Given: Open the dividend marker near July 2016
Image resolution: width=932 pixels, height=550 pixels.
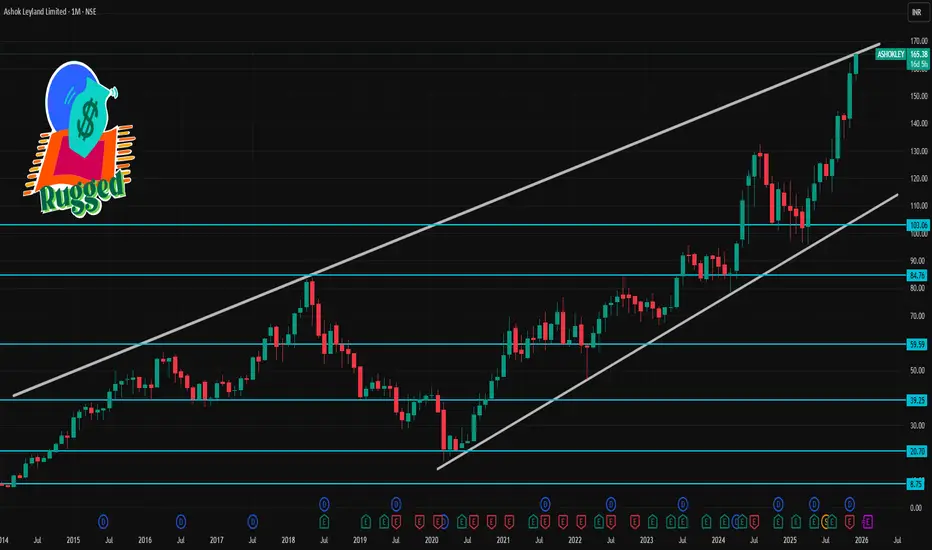Looking at the screenshot, I should (181, 522).
